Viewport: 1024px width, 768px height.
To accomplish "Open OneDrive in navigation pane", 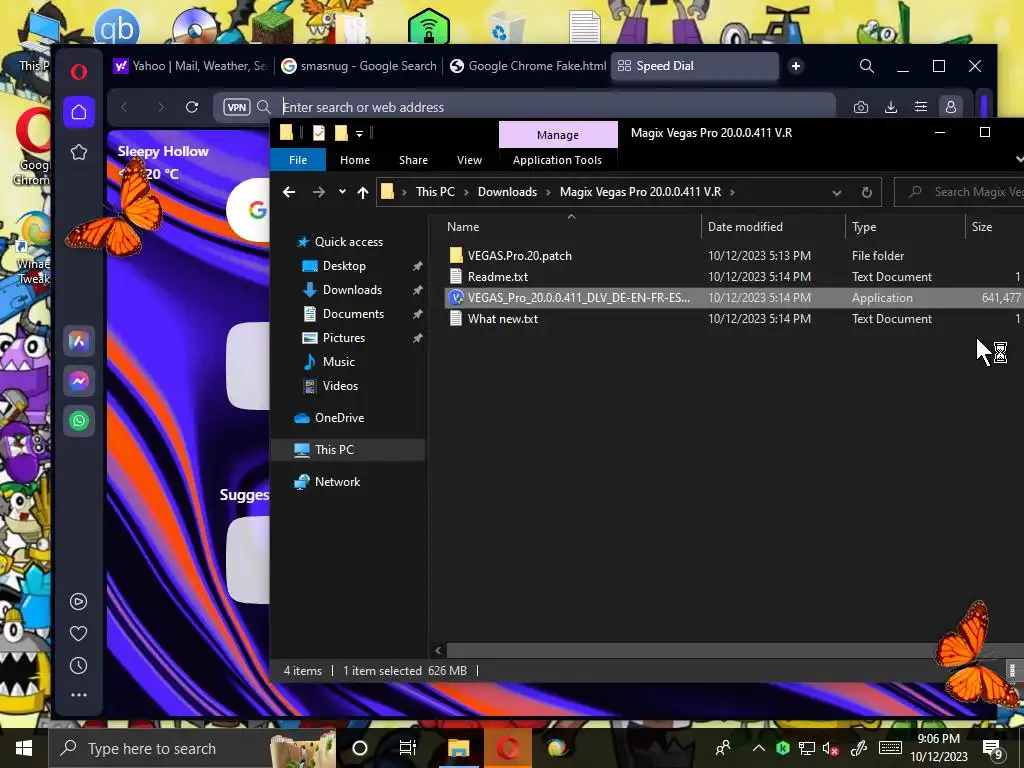I will pos(339,418).
